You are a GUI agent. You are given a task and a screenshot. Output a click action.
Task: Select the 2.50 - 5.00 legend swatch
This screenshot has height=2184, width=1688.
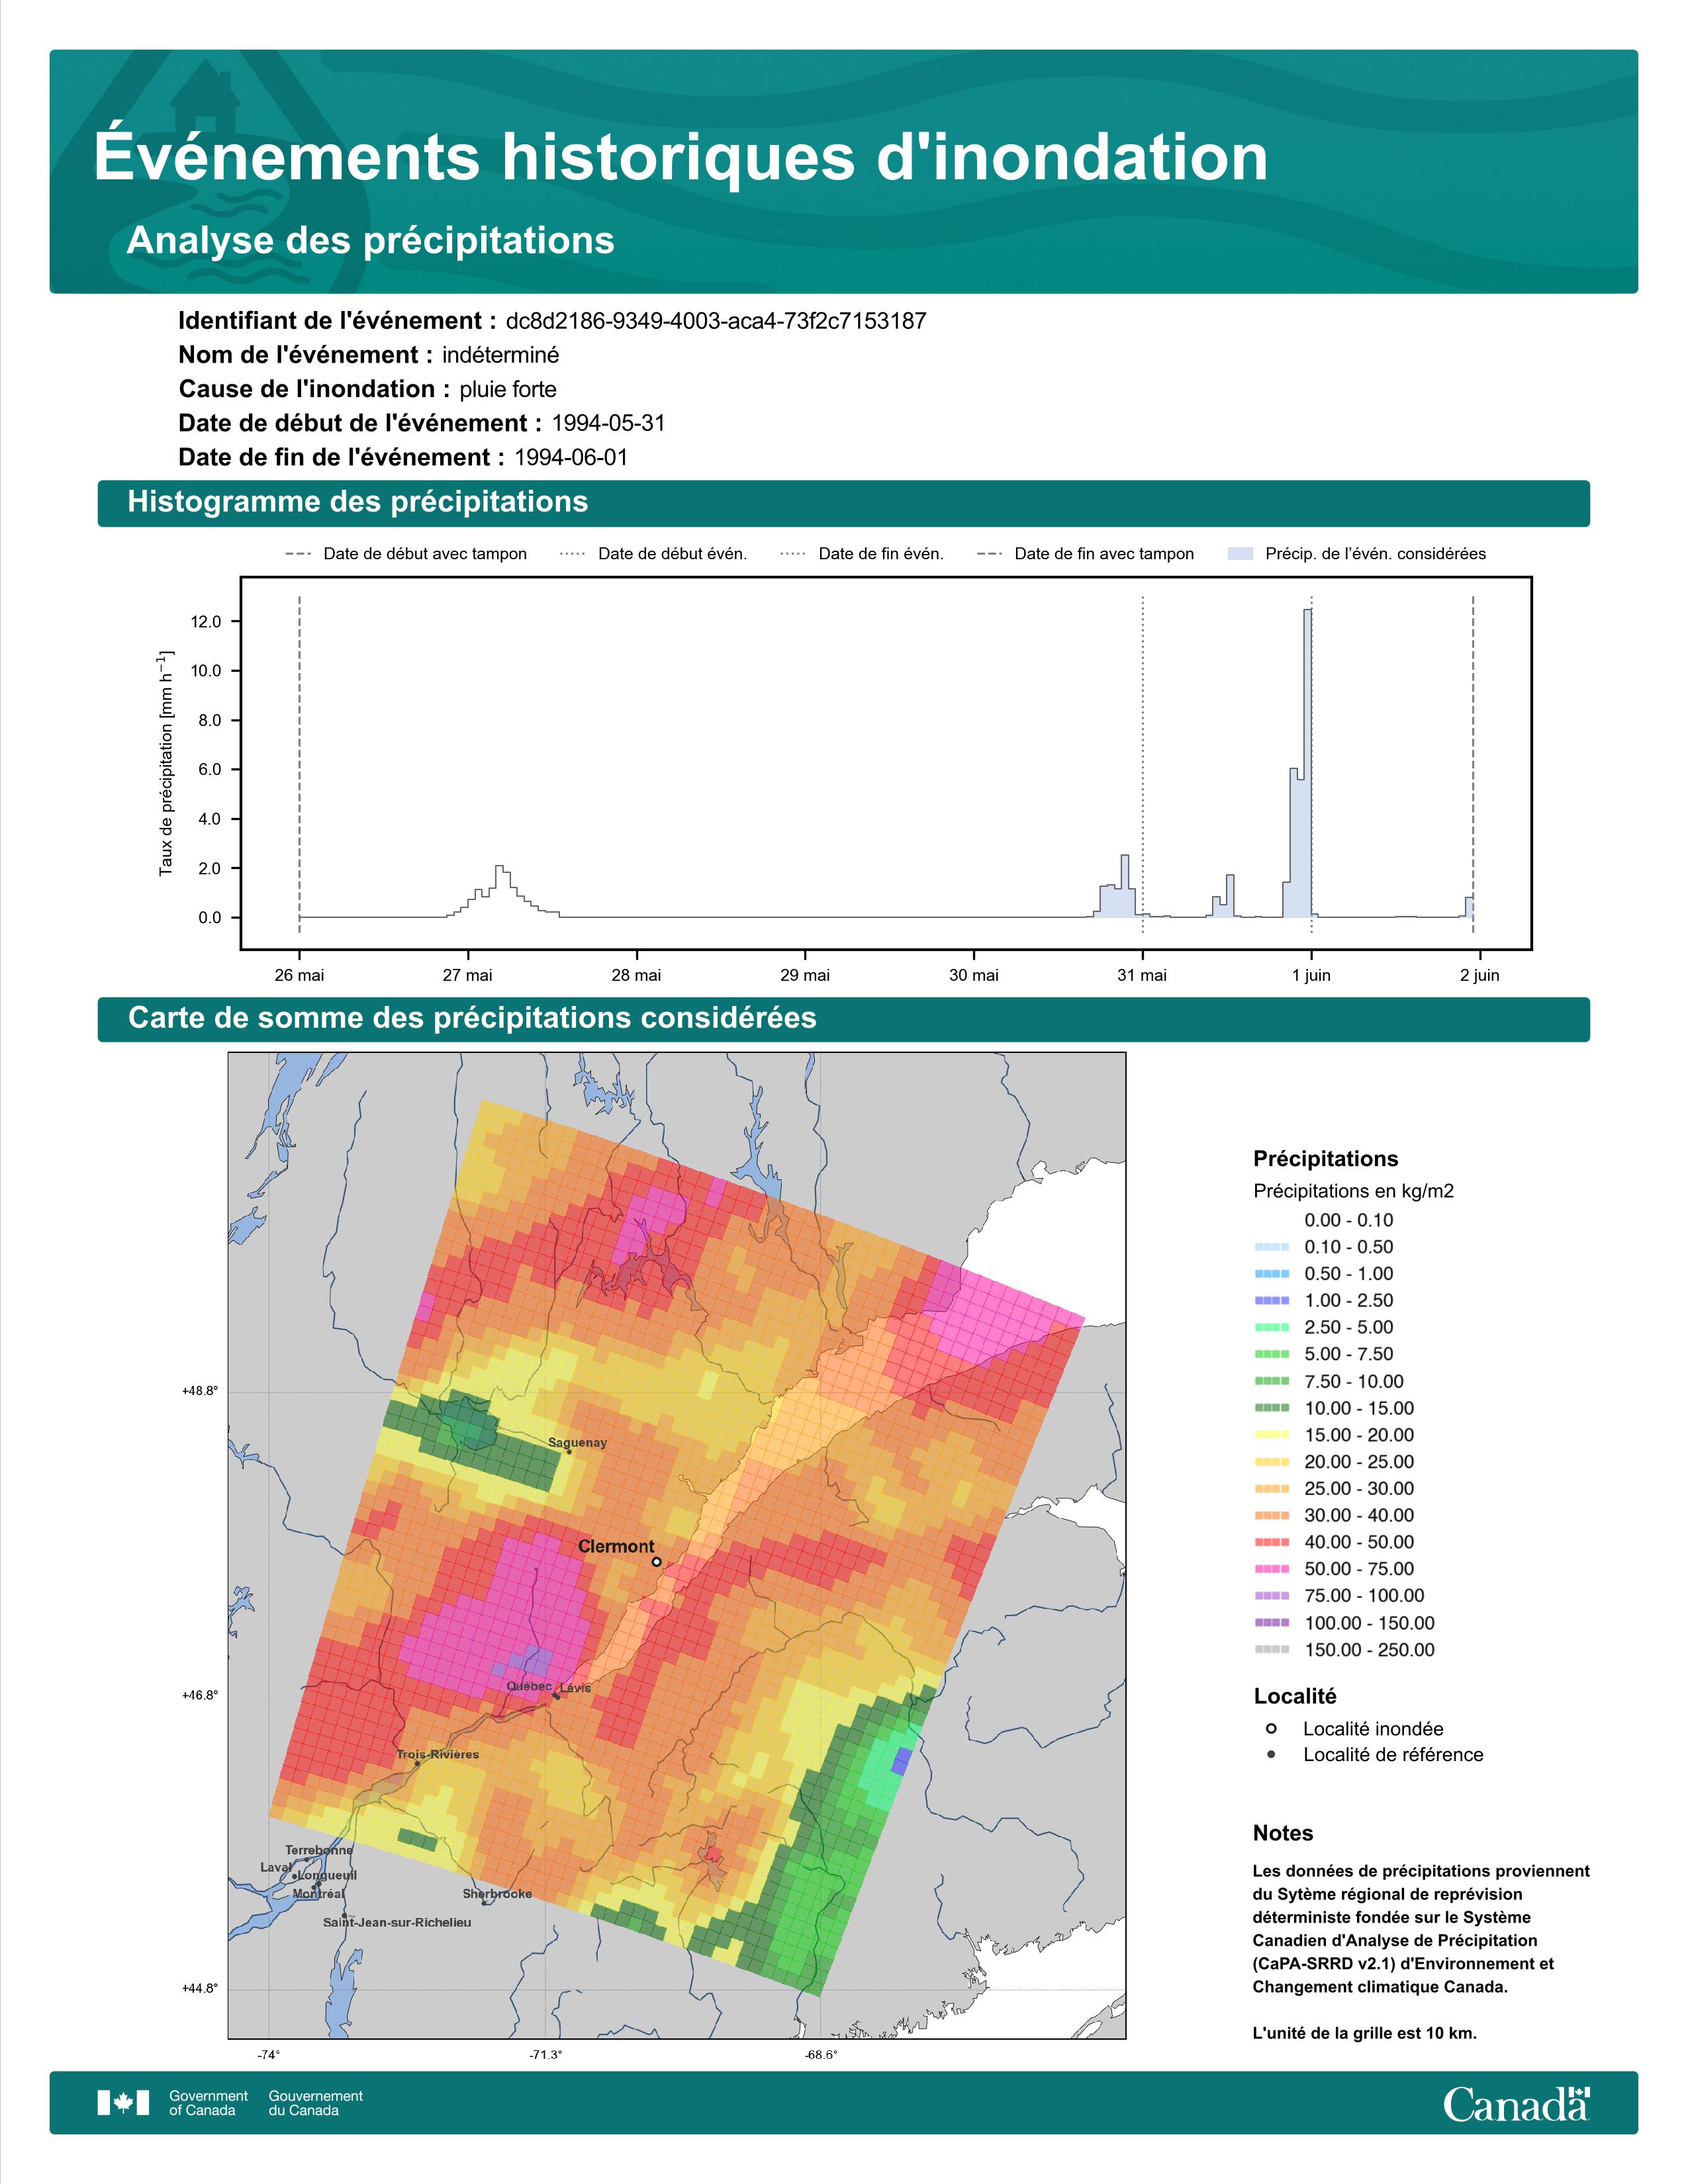1271,1328
